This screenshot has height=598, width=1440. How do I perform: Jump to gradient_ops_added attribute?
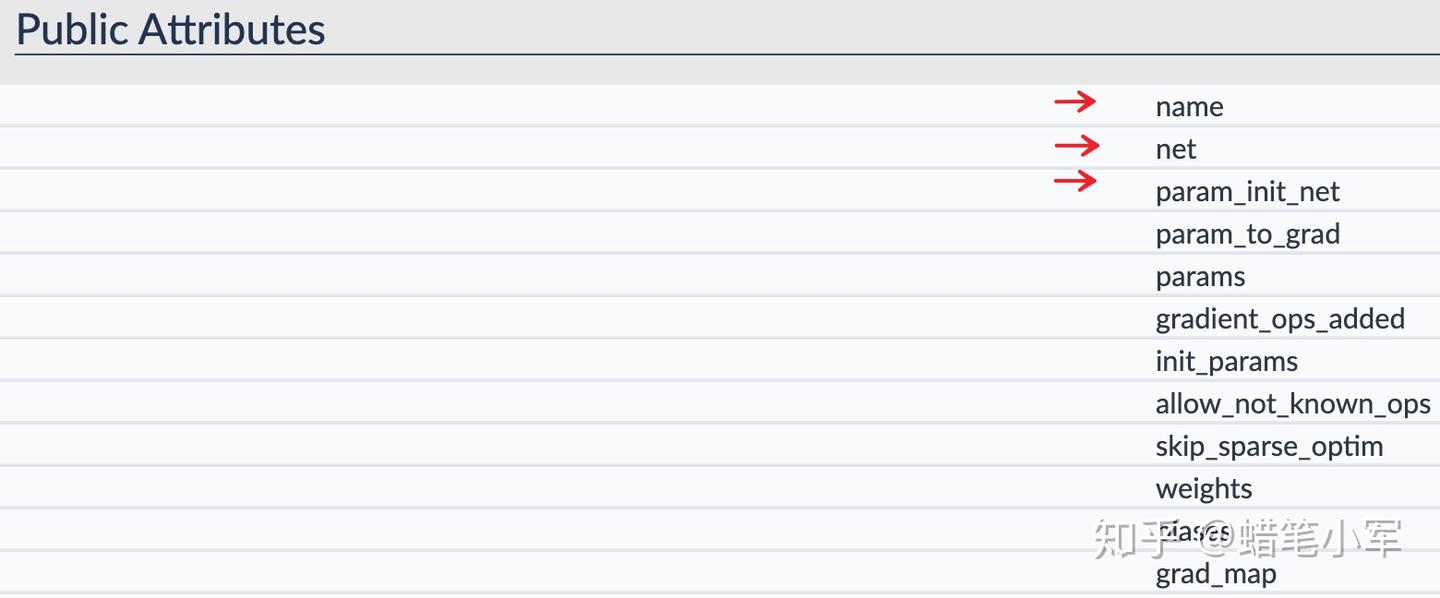pyautogui.click(x=1280, y=319)
